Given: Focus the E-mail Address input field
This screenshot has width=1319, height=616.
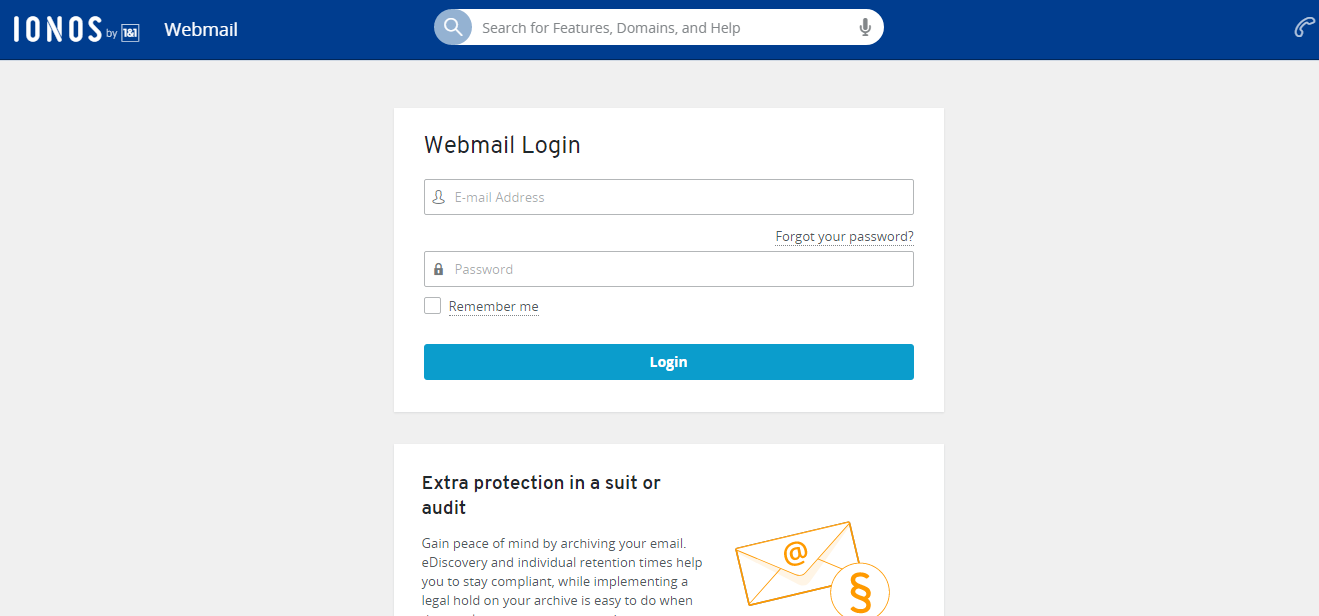Looking at the screenshot, I should [669, 197].
